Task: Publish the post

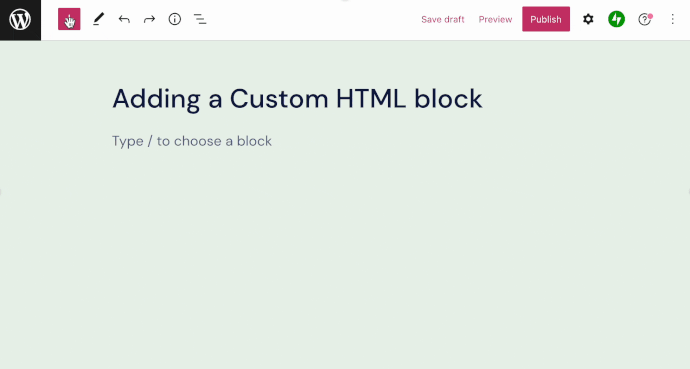Action: [546, 19]
